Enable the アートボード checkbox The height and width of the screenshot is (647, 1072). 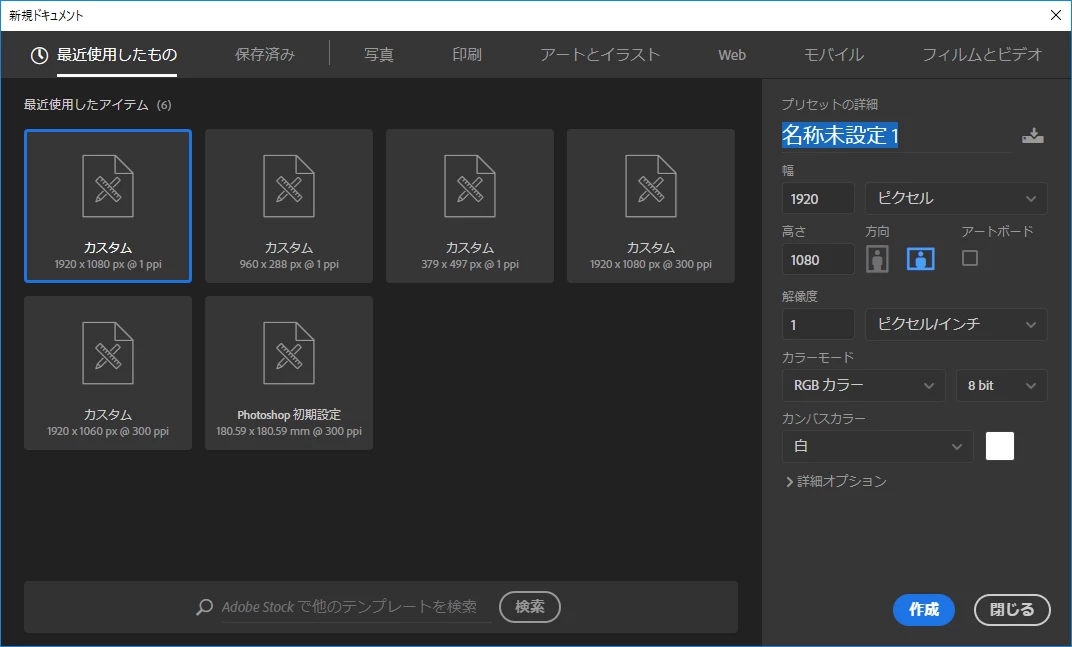[969, 258]
